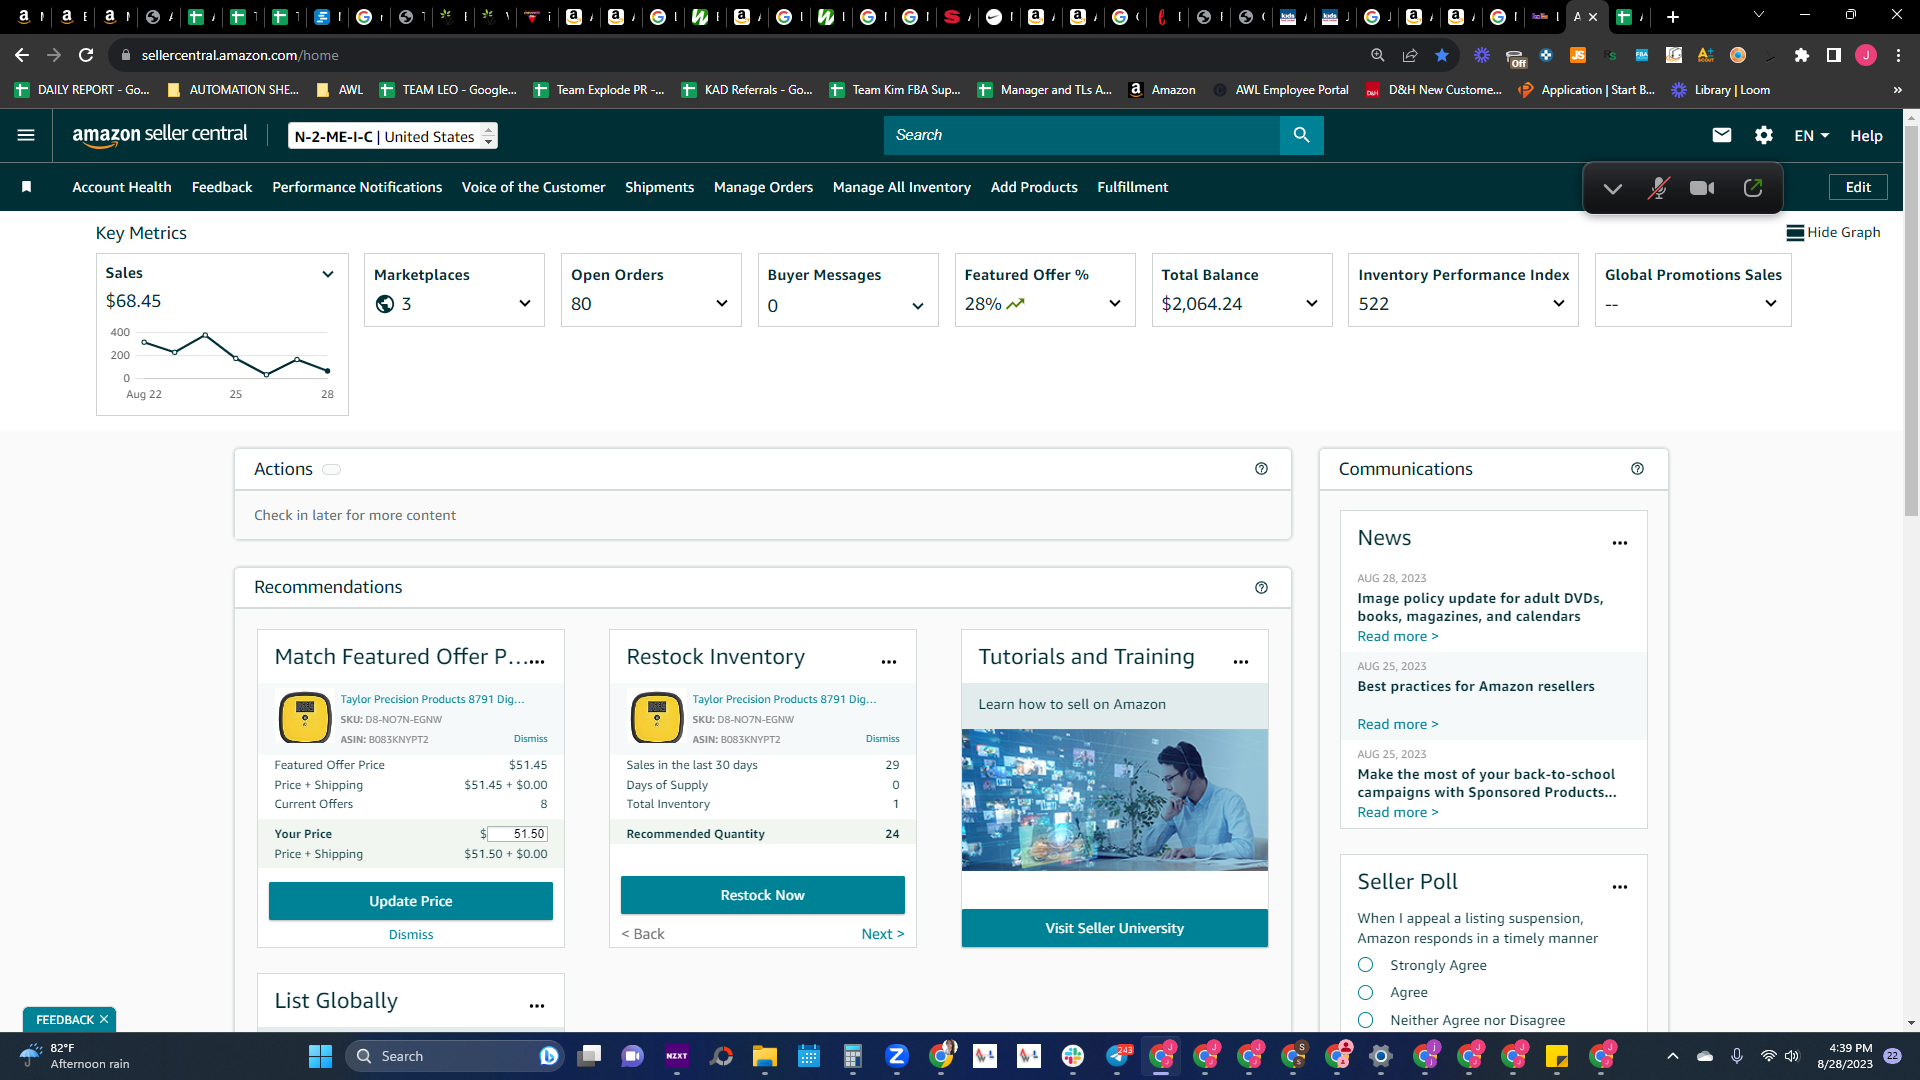Open Read more for Best practices article
1920x1080 pixels.
tap(1398, 725)
